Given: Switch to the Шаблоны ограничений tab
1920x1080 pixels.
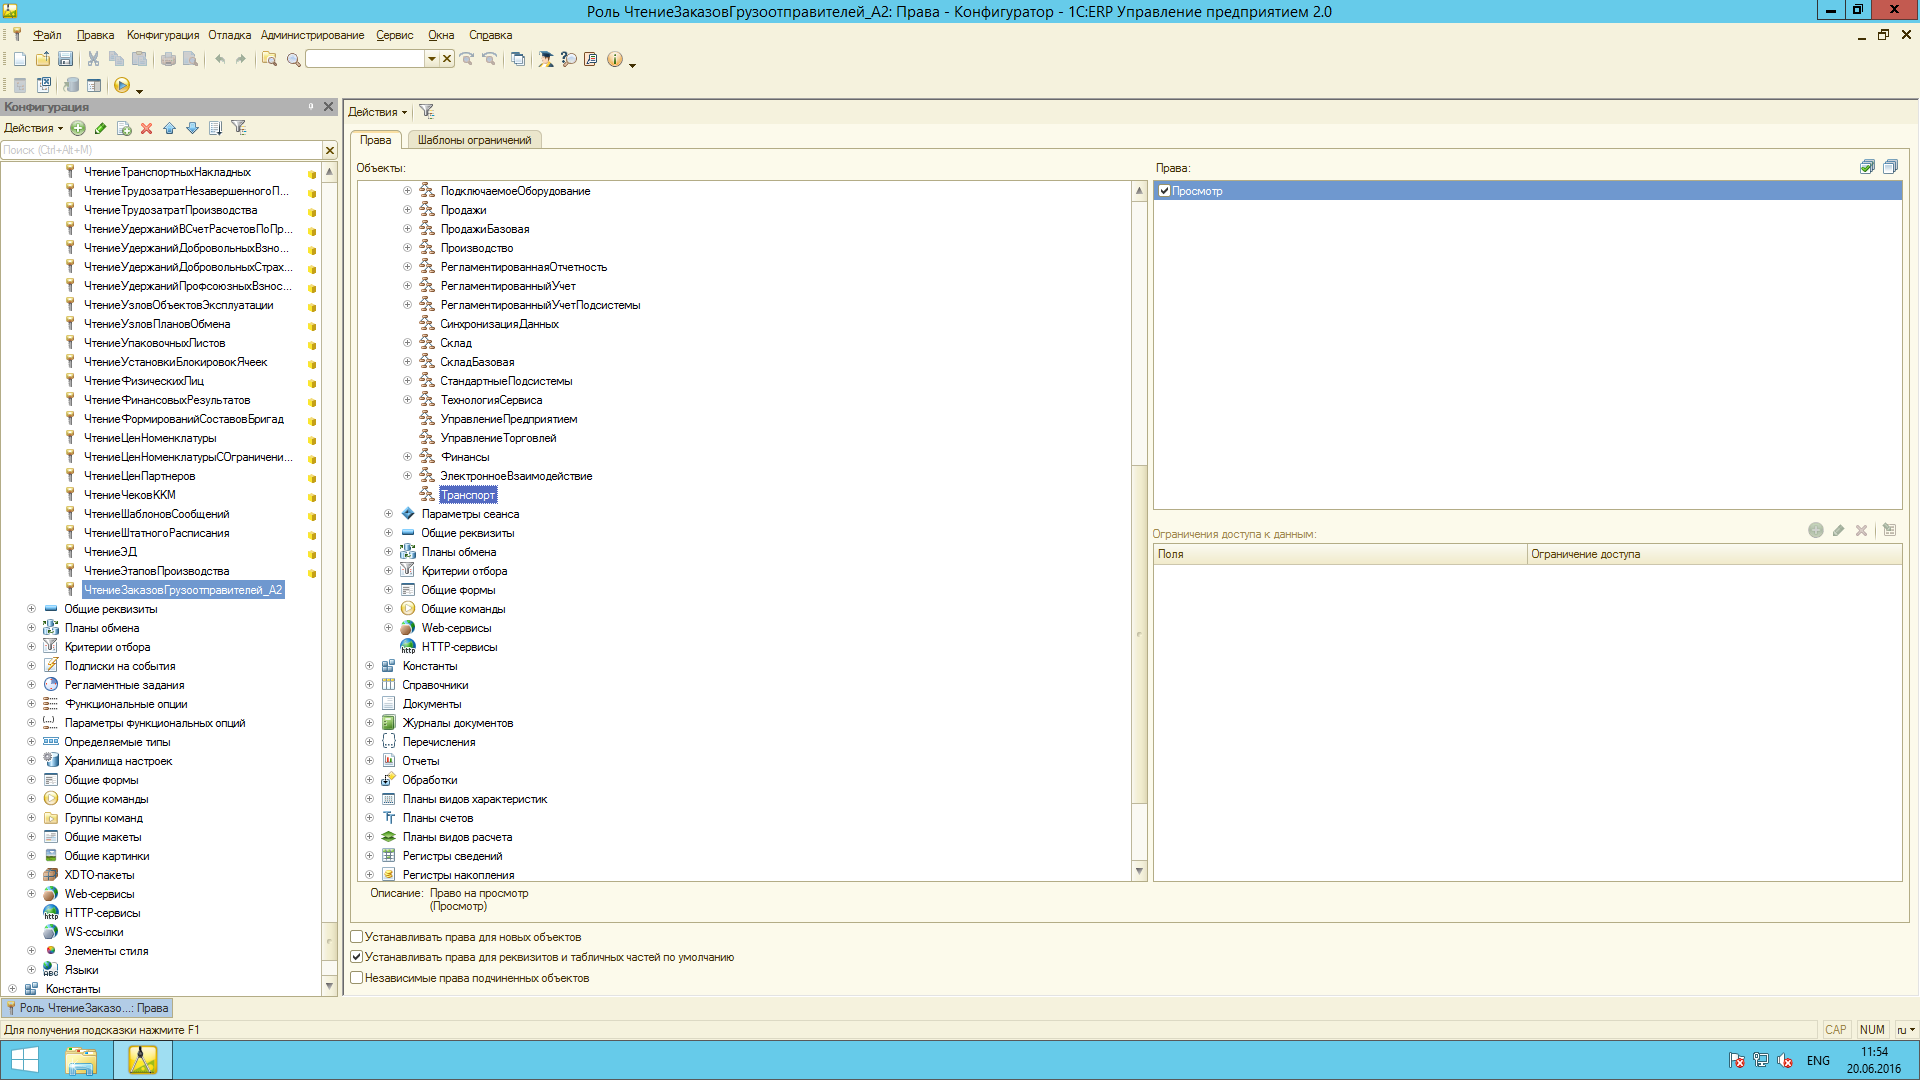Looking at the screenshot, I should coord(474,140).
